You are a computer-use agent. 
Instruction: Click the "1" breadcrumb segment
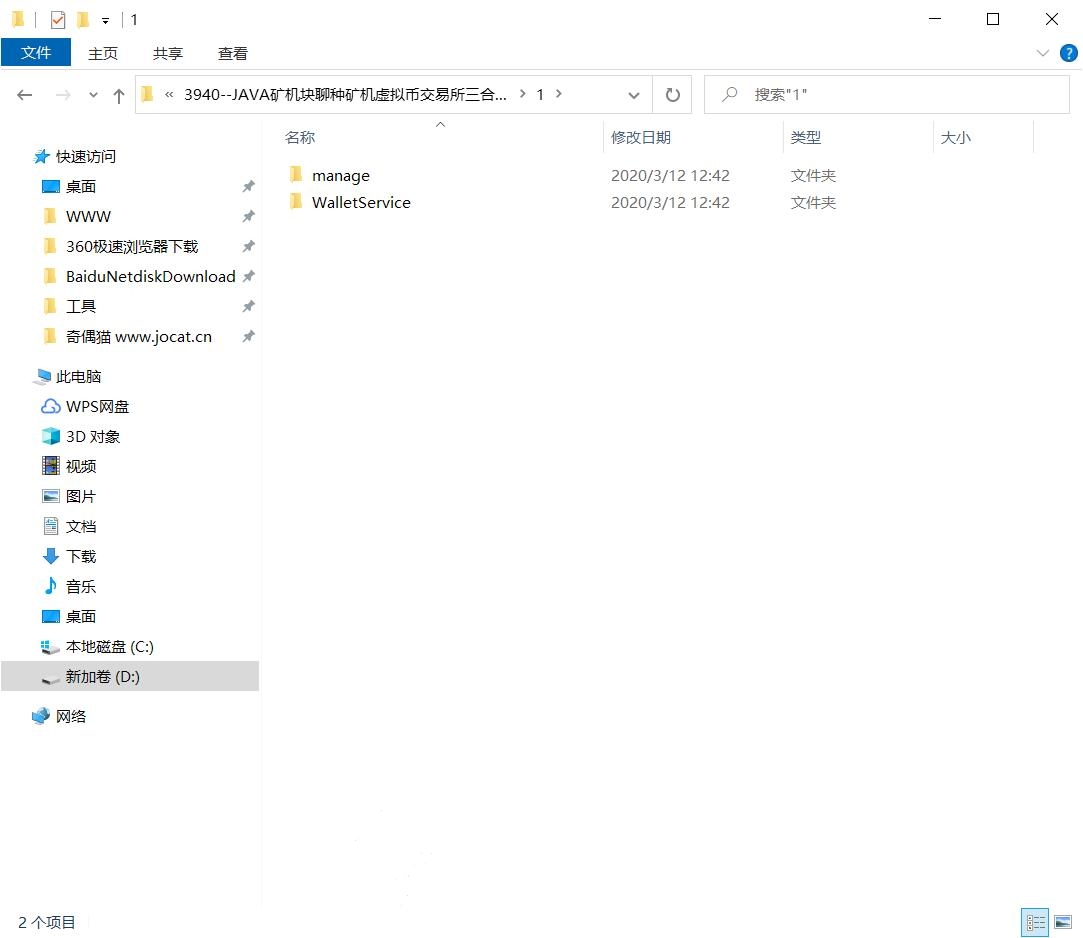(x=540, y=95)
